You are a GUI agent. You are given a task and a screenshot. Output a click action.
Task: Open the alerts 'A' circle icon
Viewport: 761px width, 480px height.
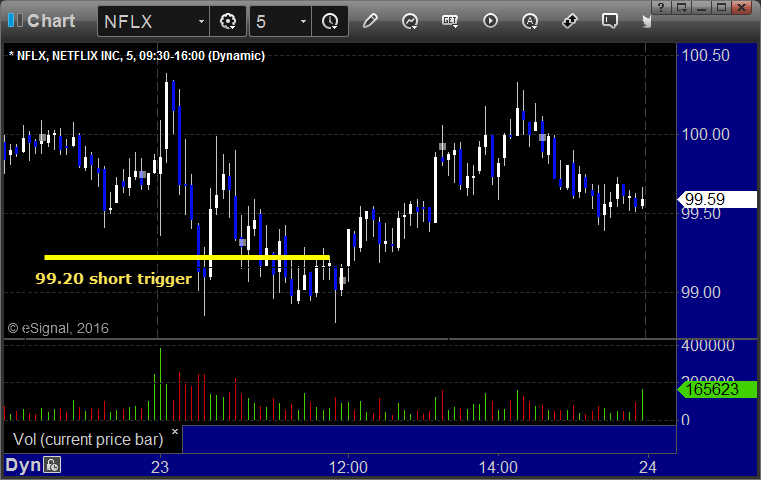coord(530,21)
